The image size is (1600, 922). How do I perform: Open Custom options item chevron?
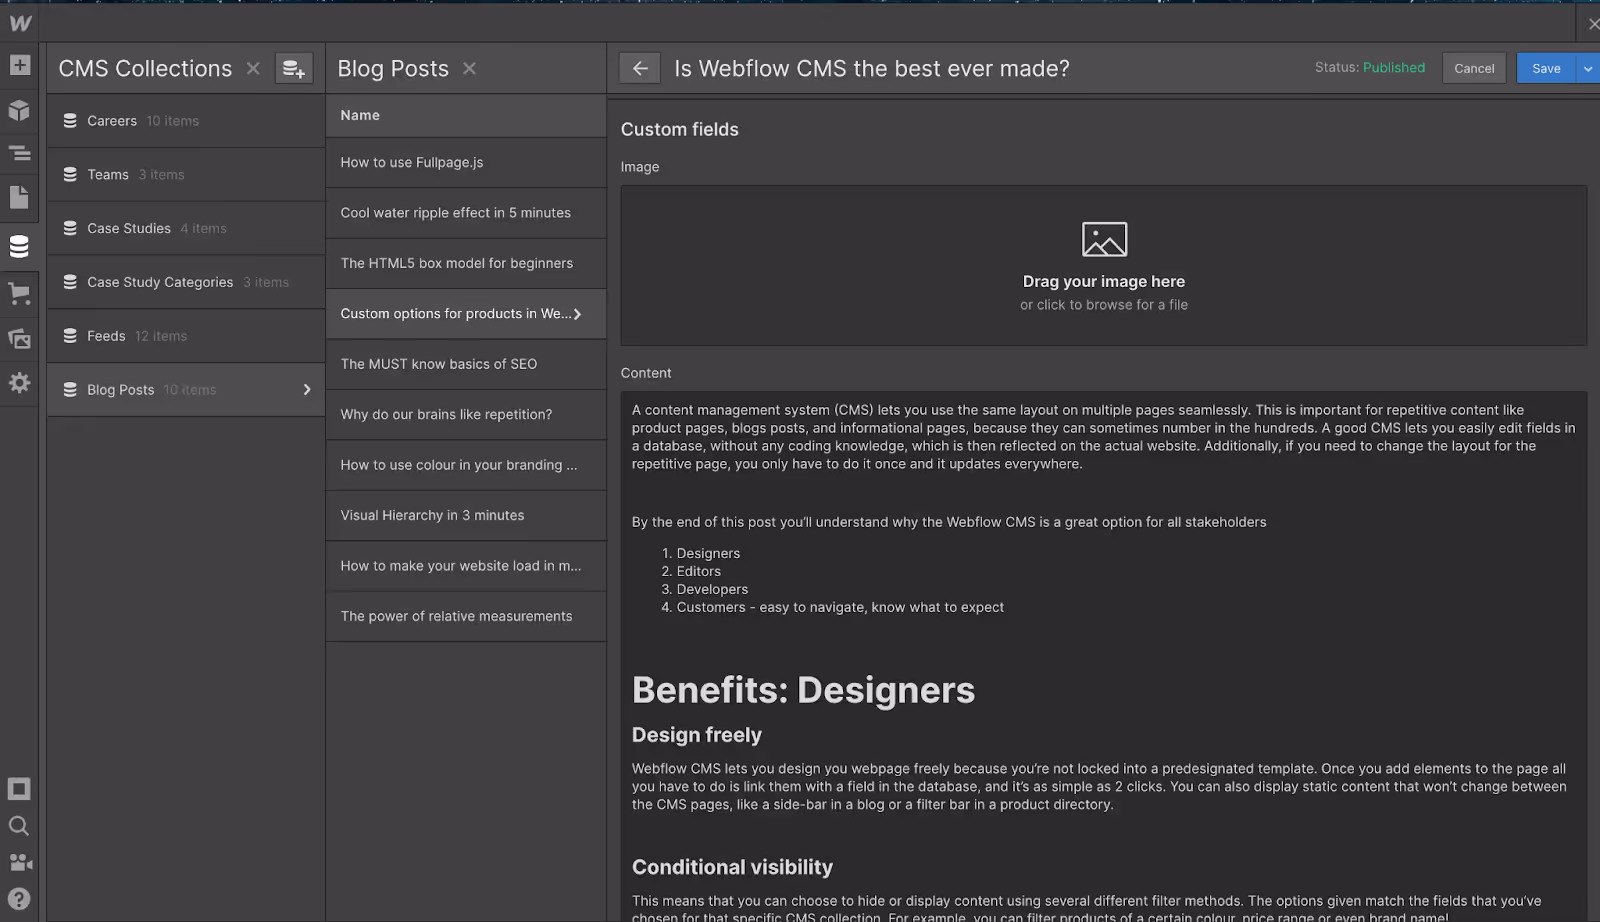(577, 314)
